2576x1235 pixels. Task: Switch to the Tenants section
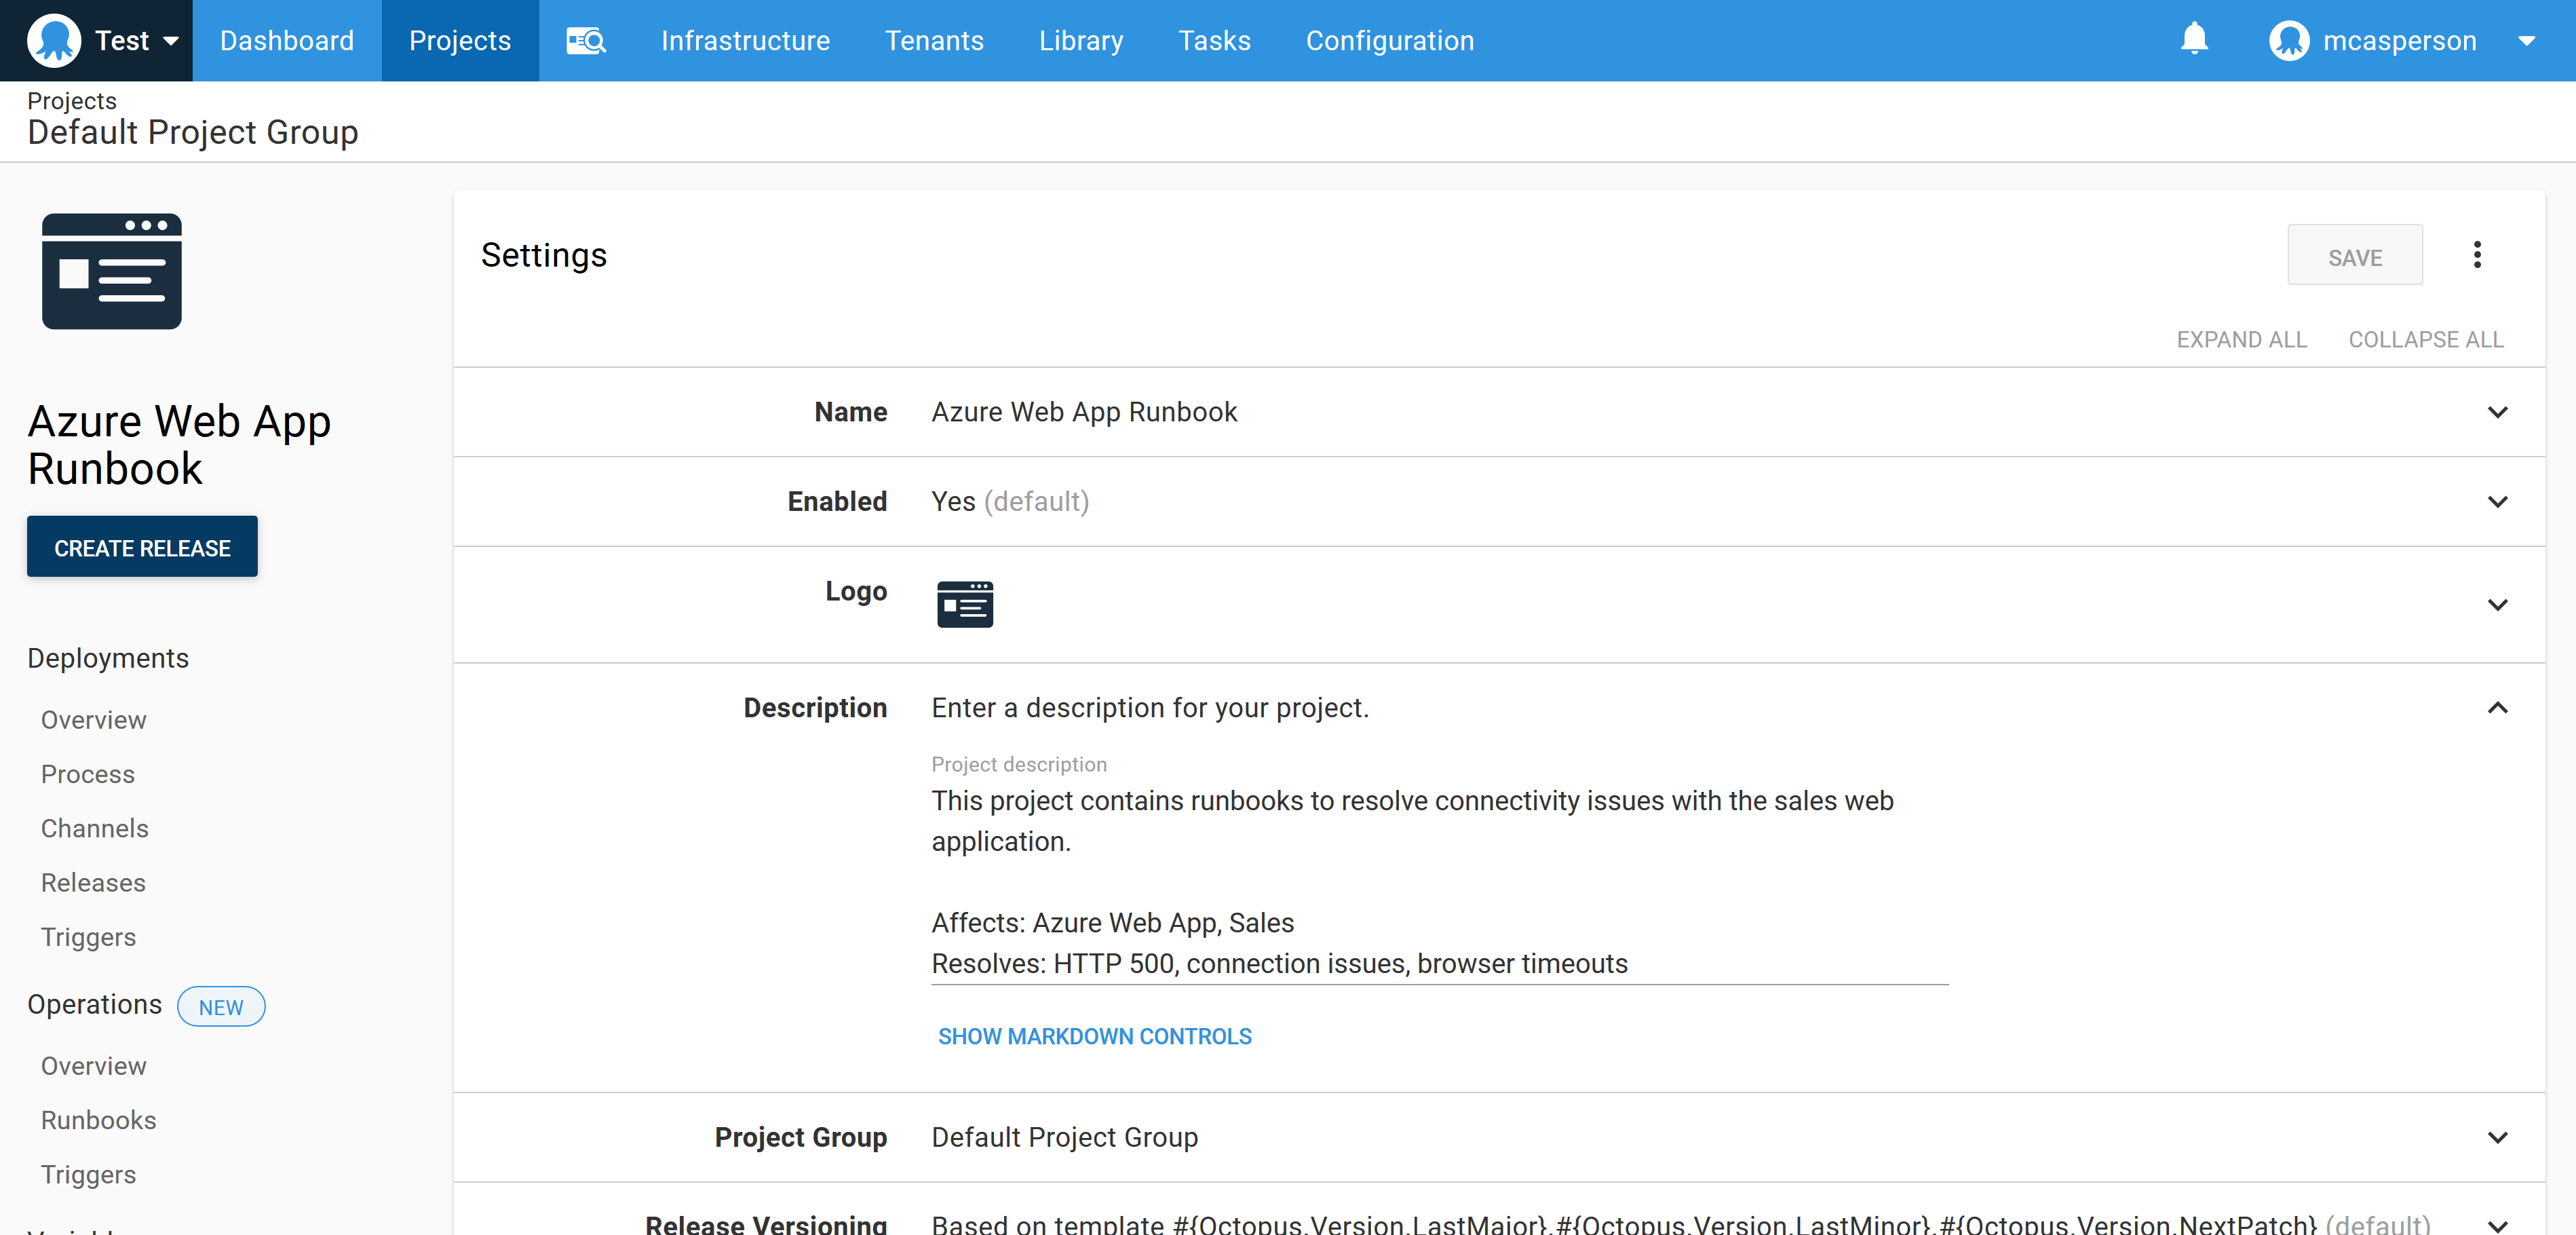click(x=933, y=40)
